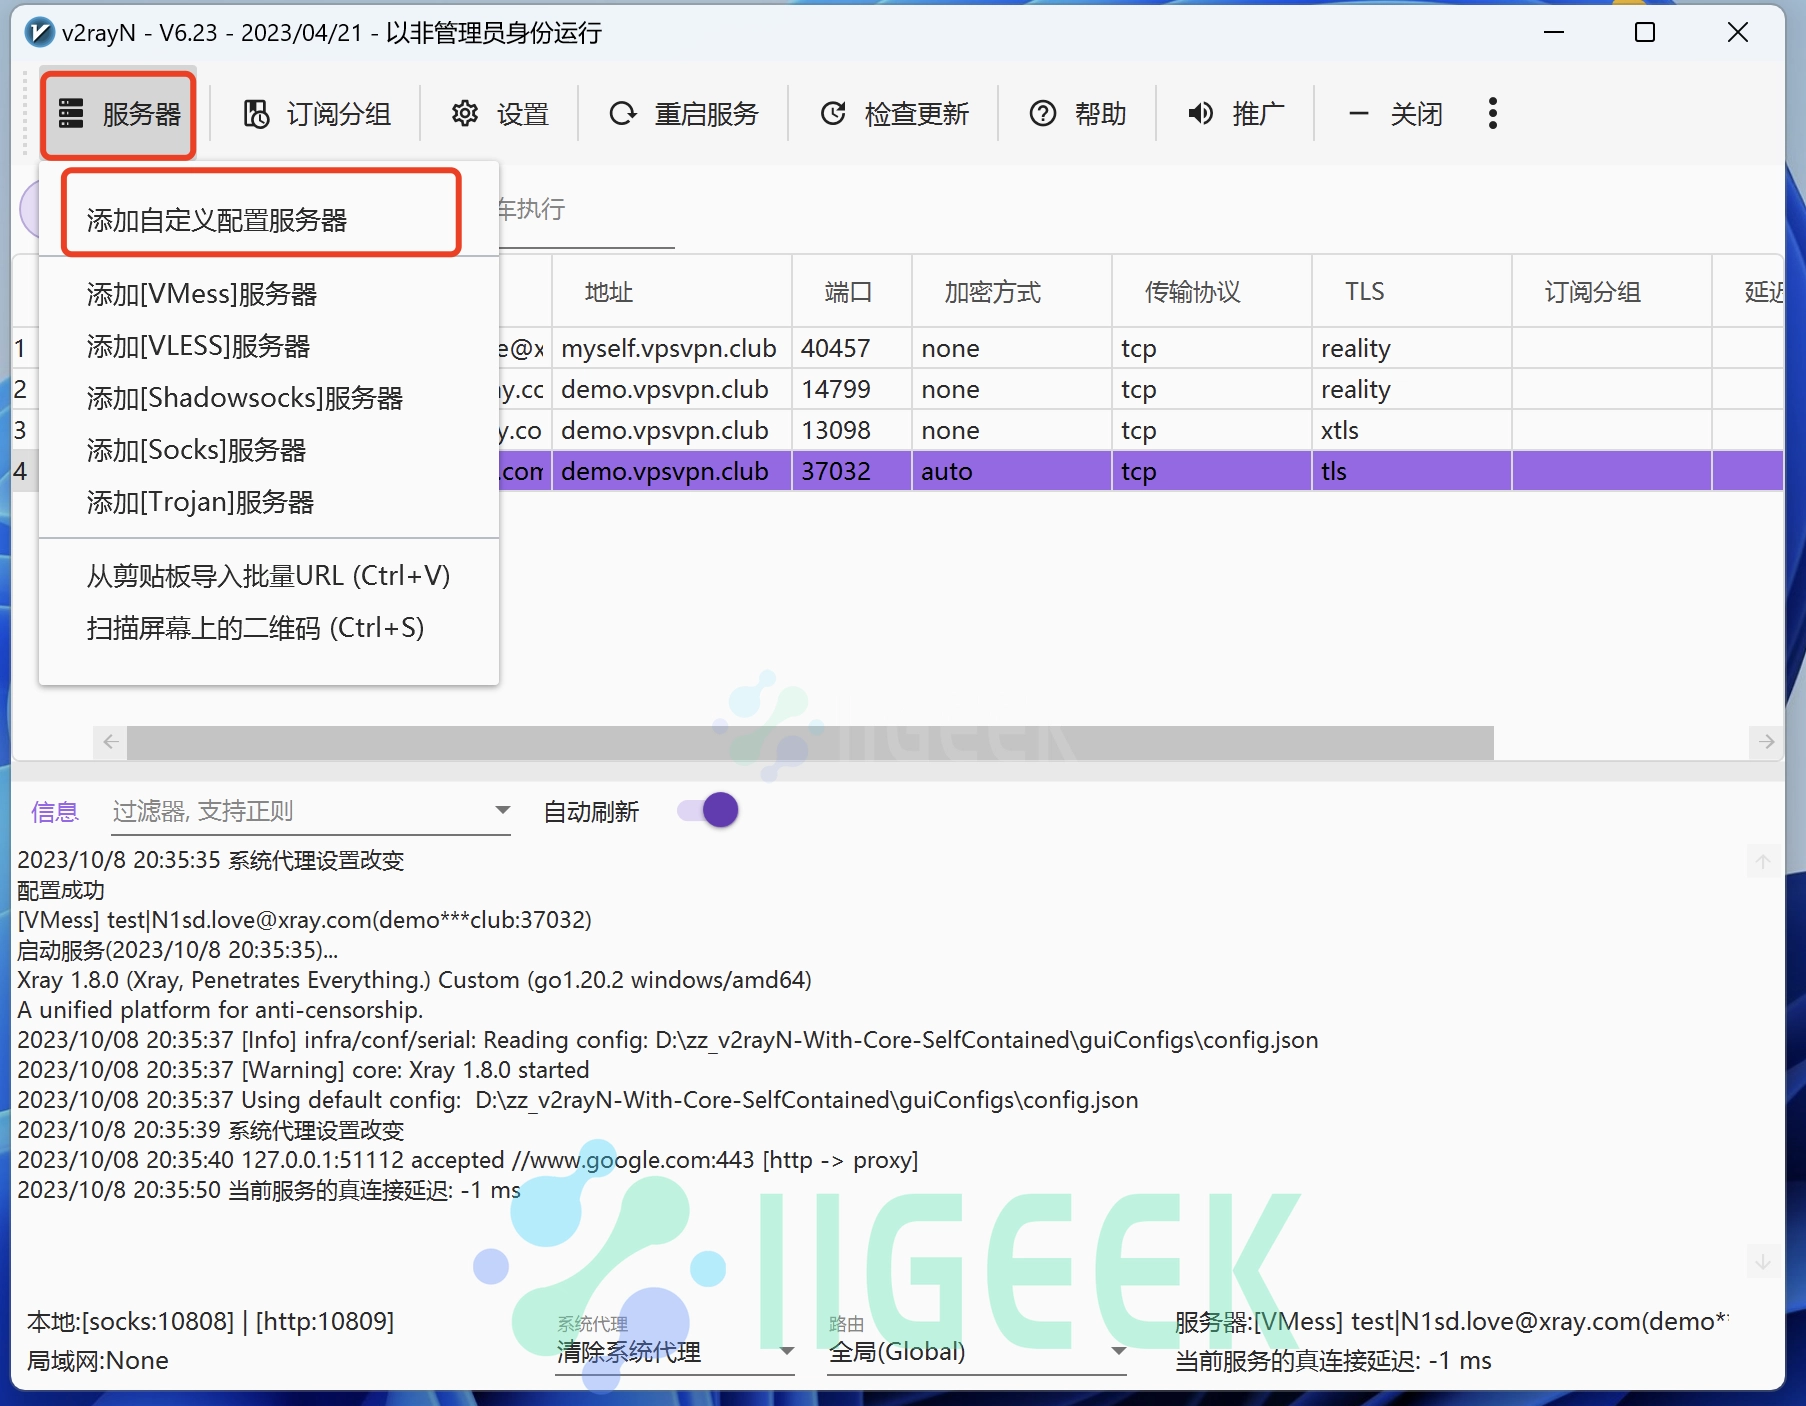Click the 推广 promotion button
This screenshot has height=1406, width=1806.
1235,114
